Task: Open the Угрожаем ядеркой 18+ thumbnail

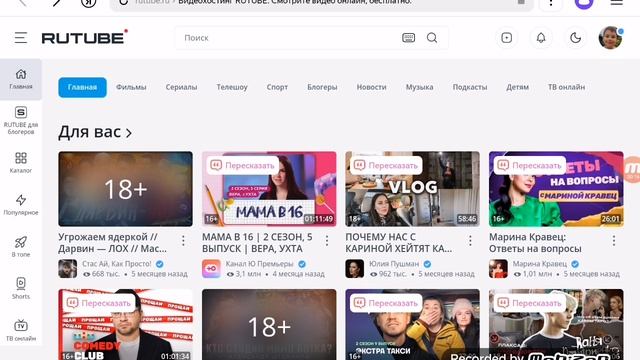Action: (x=125, y=189)
